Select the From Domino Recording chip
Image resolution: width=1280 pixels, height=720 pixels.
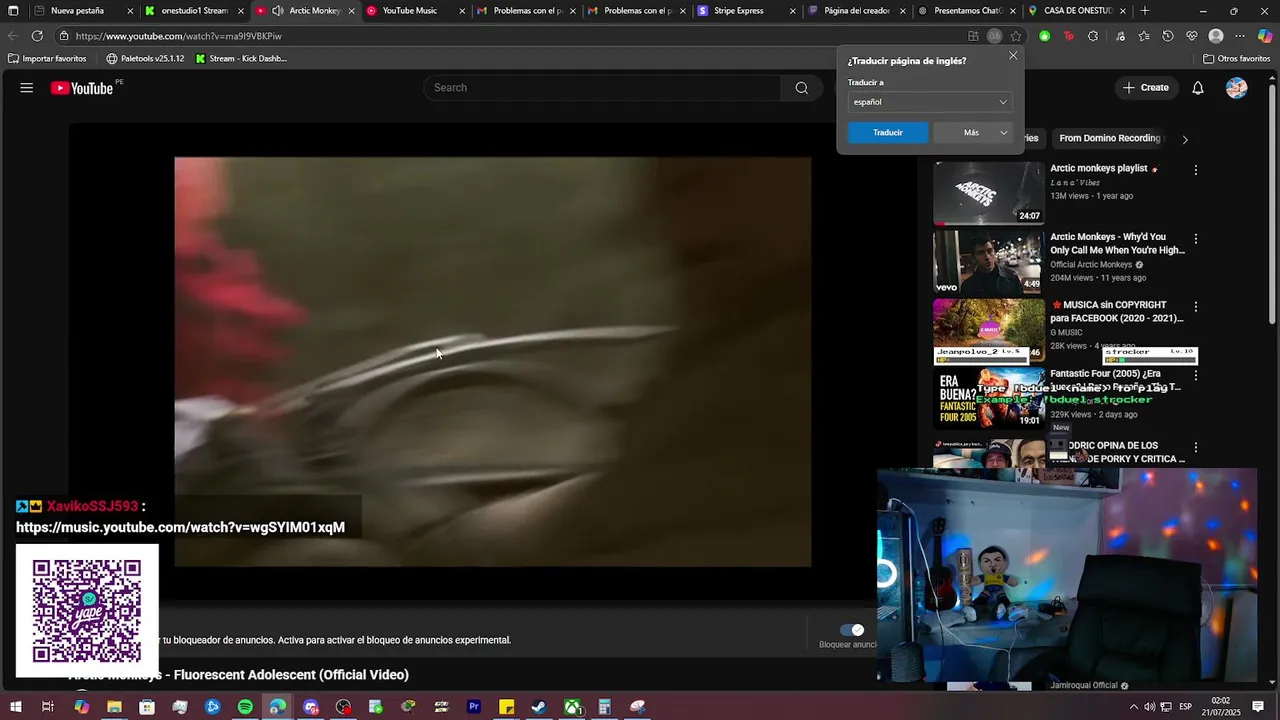1109,139
